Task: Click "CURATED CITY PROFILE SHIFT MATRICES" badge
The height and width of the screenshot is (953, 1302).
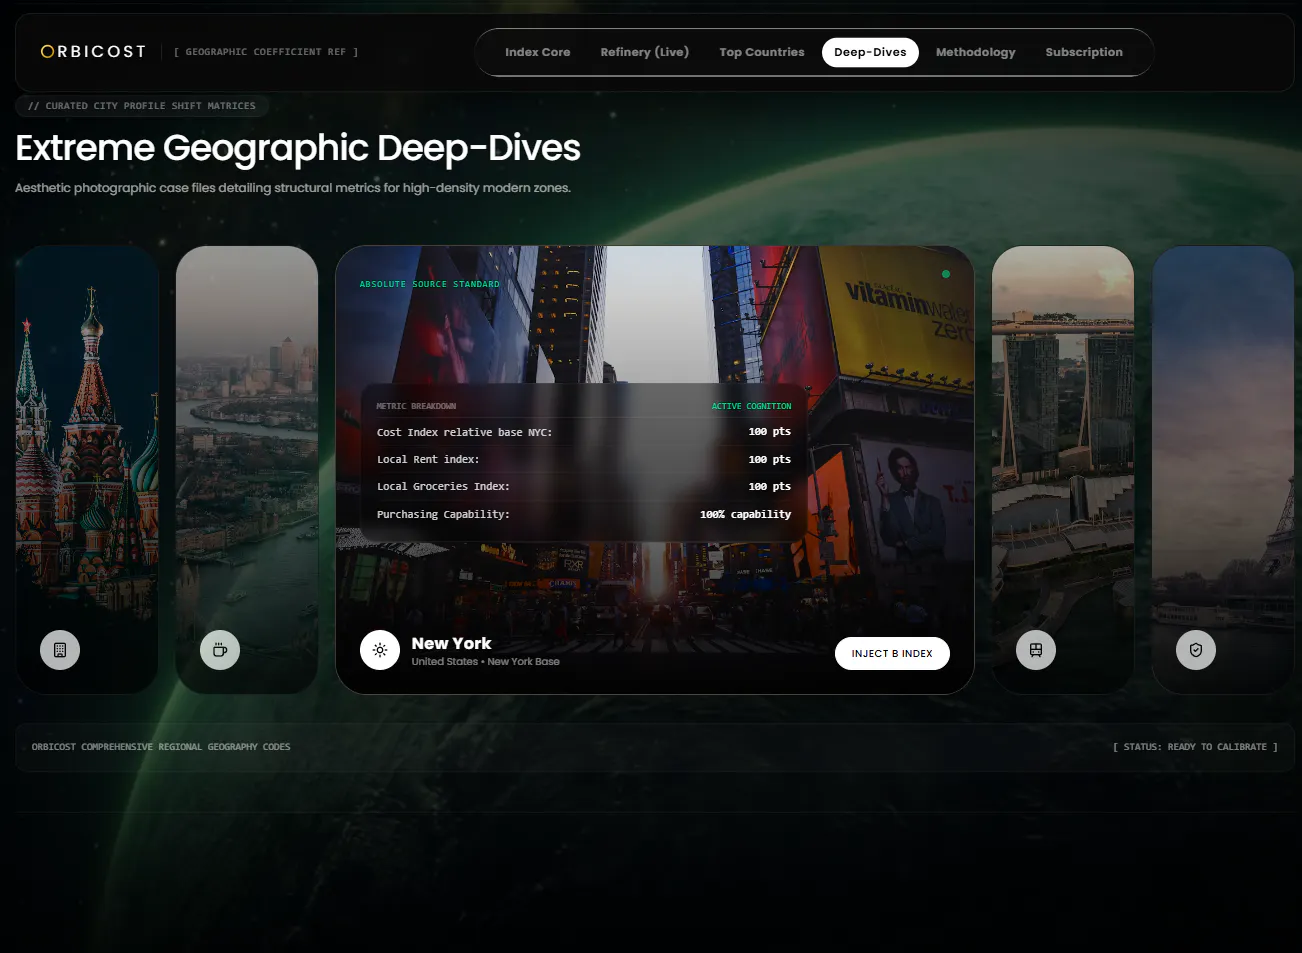Action: pos(142,106)
